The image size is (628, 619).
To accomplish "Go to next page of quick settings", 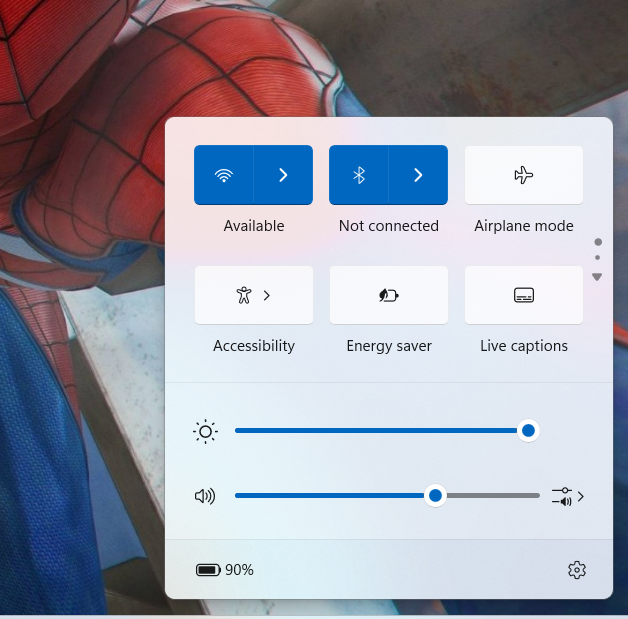I will pyautogui.click(x=597, y=277).
